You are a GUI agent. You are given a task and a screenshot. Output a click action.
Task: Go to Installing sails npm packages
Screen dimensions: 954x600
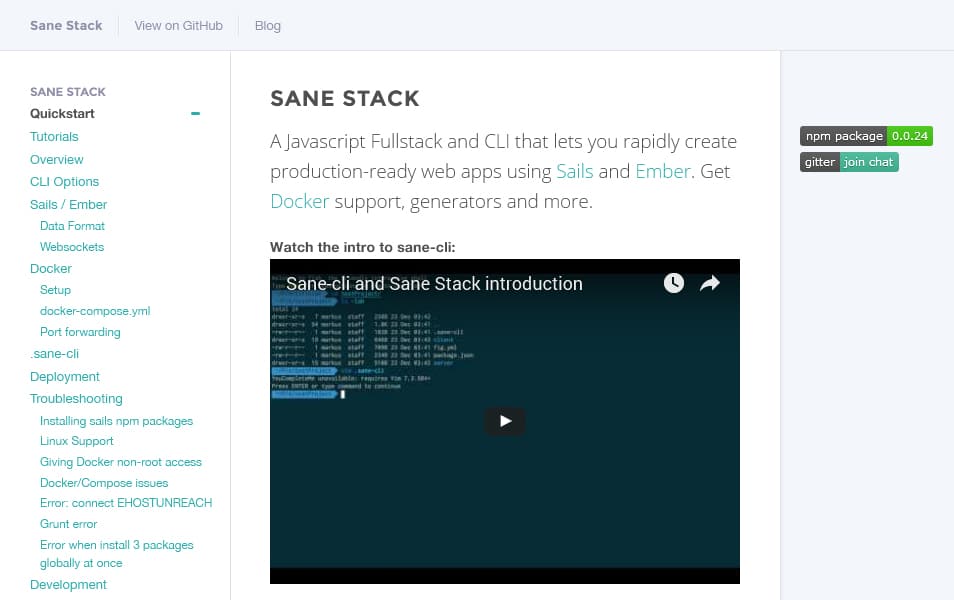[116, 421]
